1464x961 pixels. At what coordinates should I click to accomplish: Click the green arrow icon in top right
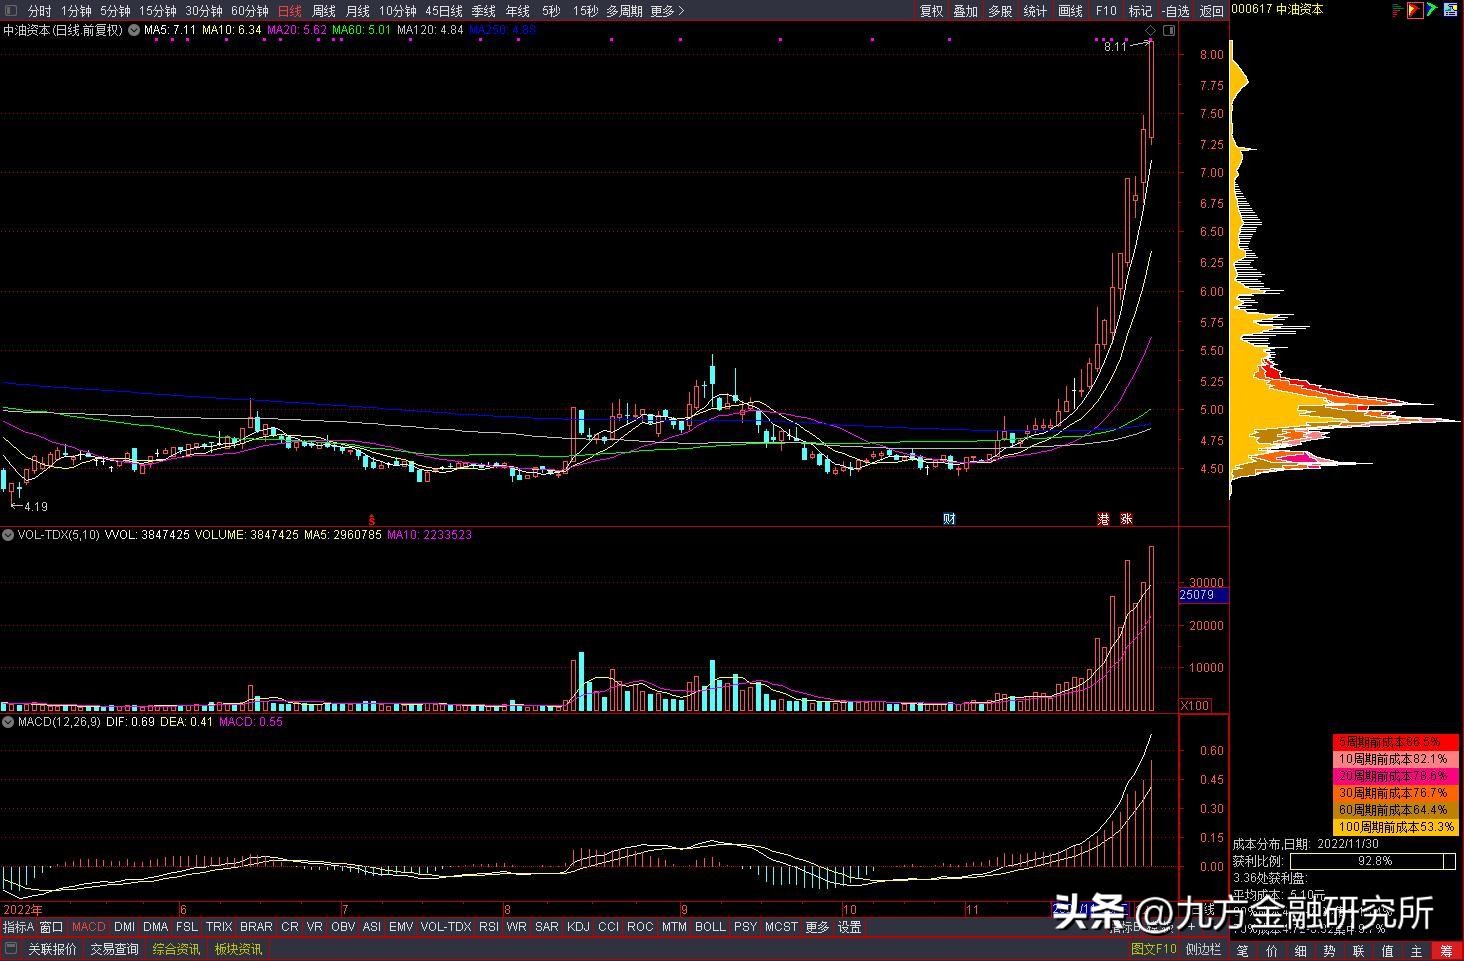point(1432,10)
